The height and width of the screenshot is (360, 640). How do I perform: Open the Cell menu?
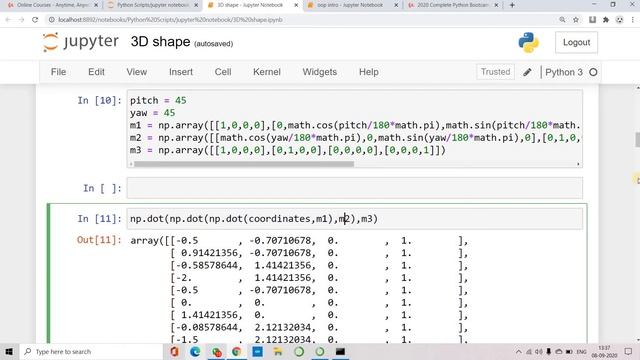point(223,72)
